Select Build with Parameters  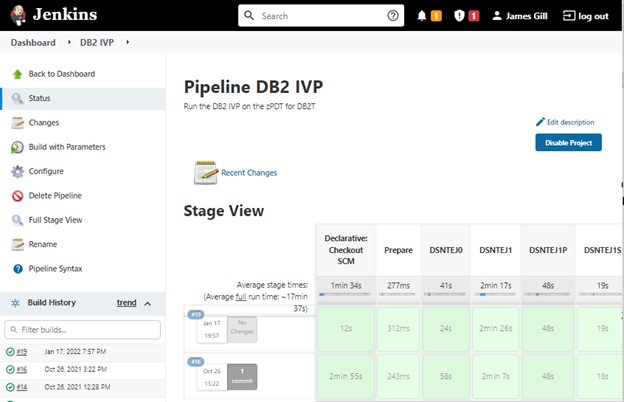67,147
